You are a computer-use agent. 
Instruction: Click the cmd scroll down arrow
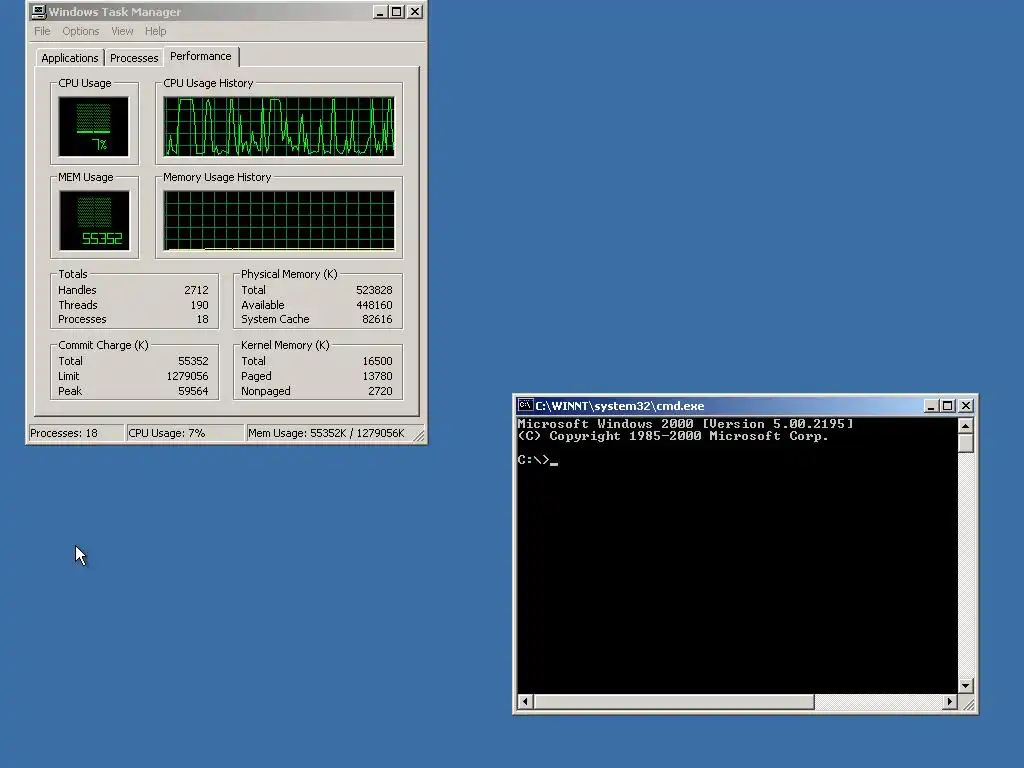tap(965, 686)
